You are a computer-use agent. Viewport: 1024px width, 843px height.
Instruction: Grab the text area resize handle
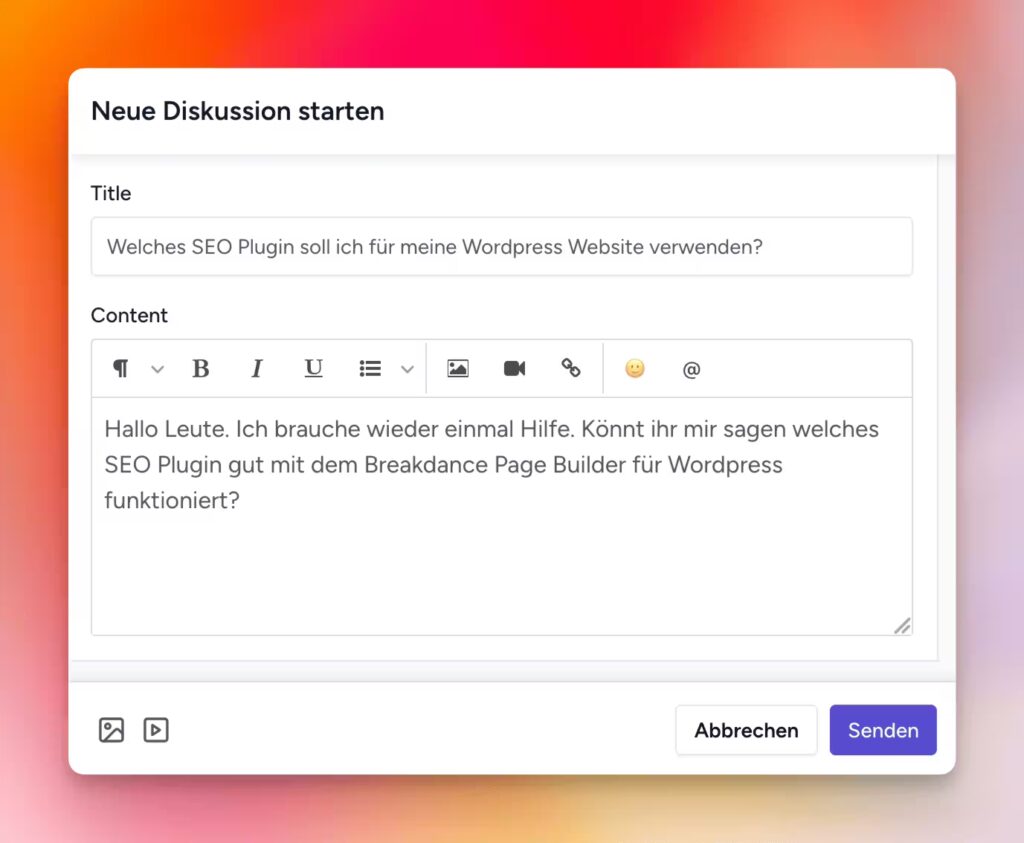(x=903, y=626)
